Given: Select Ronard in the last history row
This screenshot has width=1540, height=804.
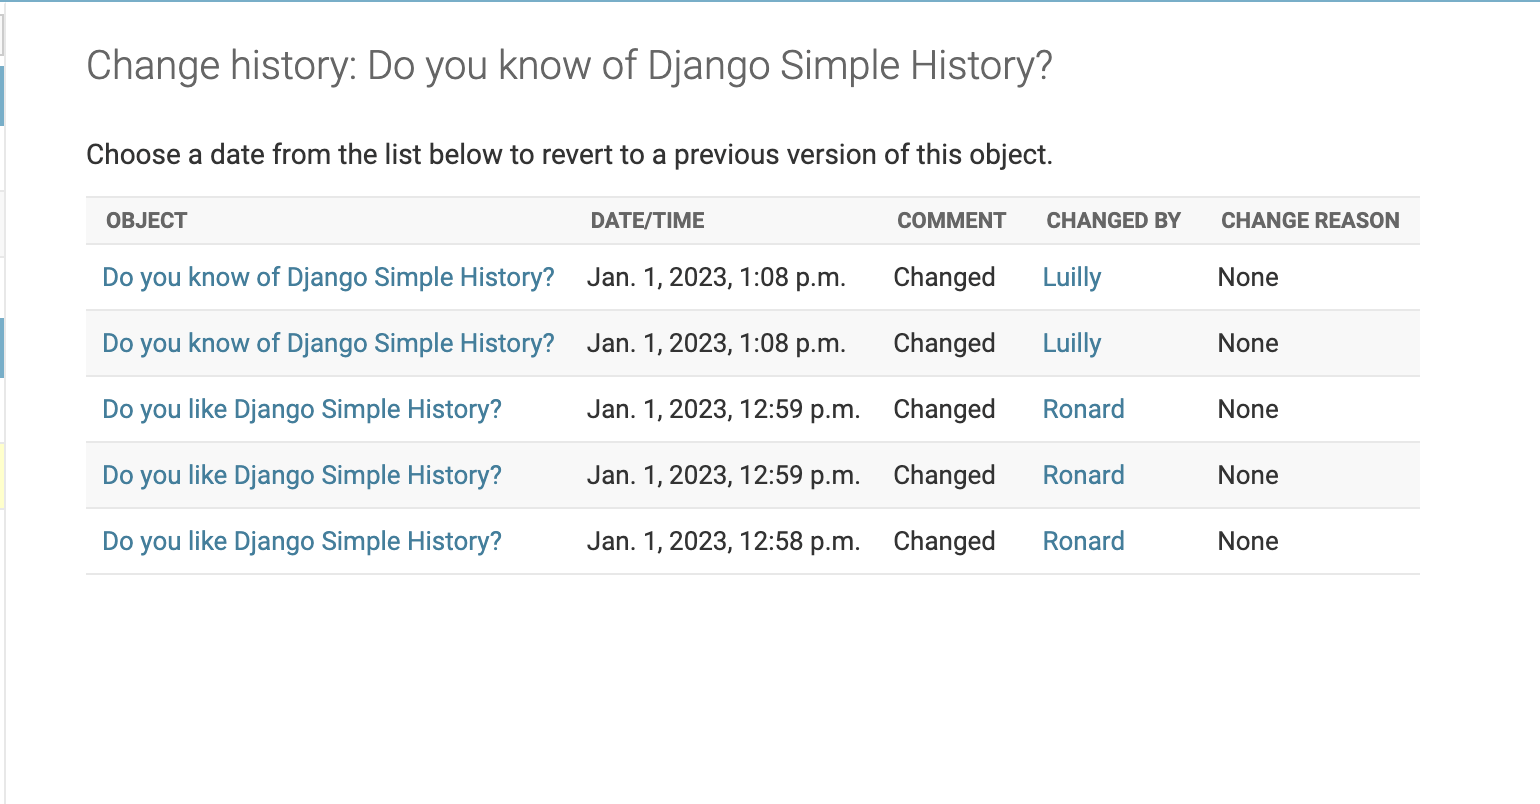Looking at the screenshot, I should point(1083,541).
